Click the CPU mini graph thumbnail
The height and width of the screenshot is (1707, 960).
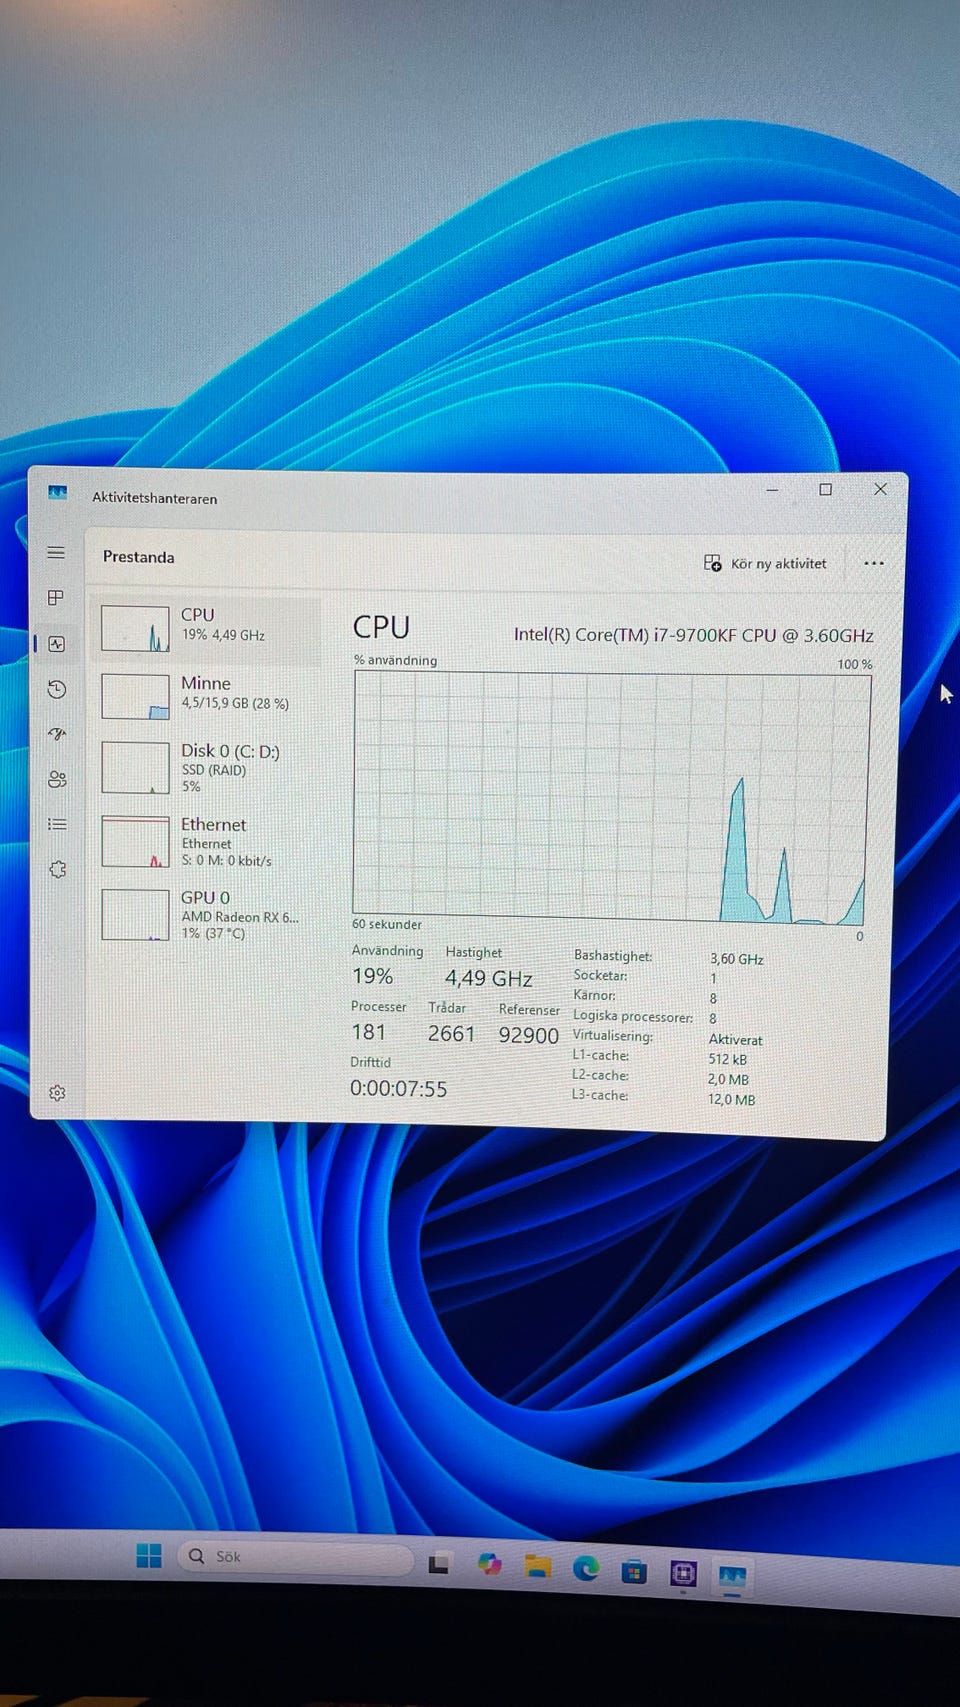(x=135, y=629)
